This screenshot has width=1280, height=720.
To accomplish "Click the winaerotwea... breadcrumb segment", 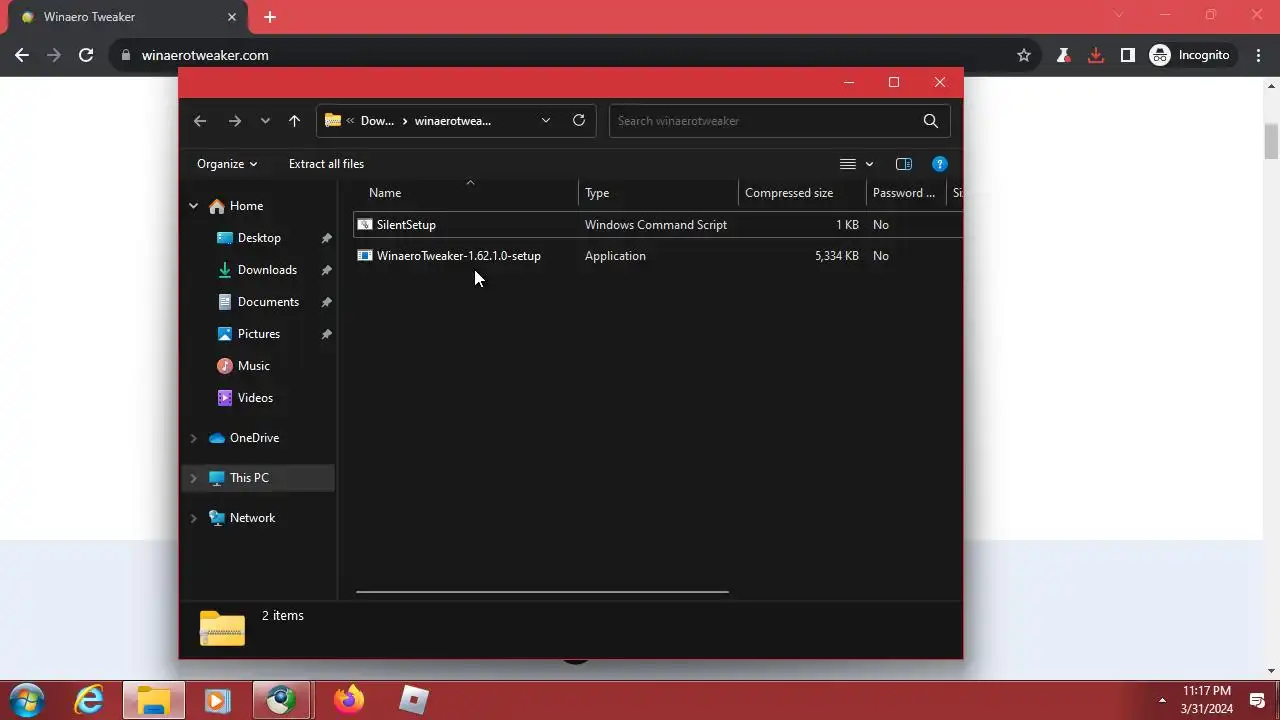I will 453,121.
